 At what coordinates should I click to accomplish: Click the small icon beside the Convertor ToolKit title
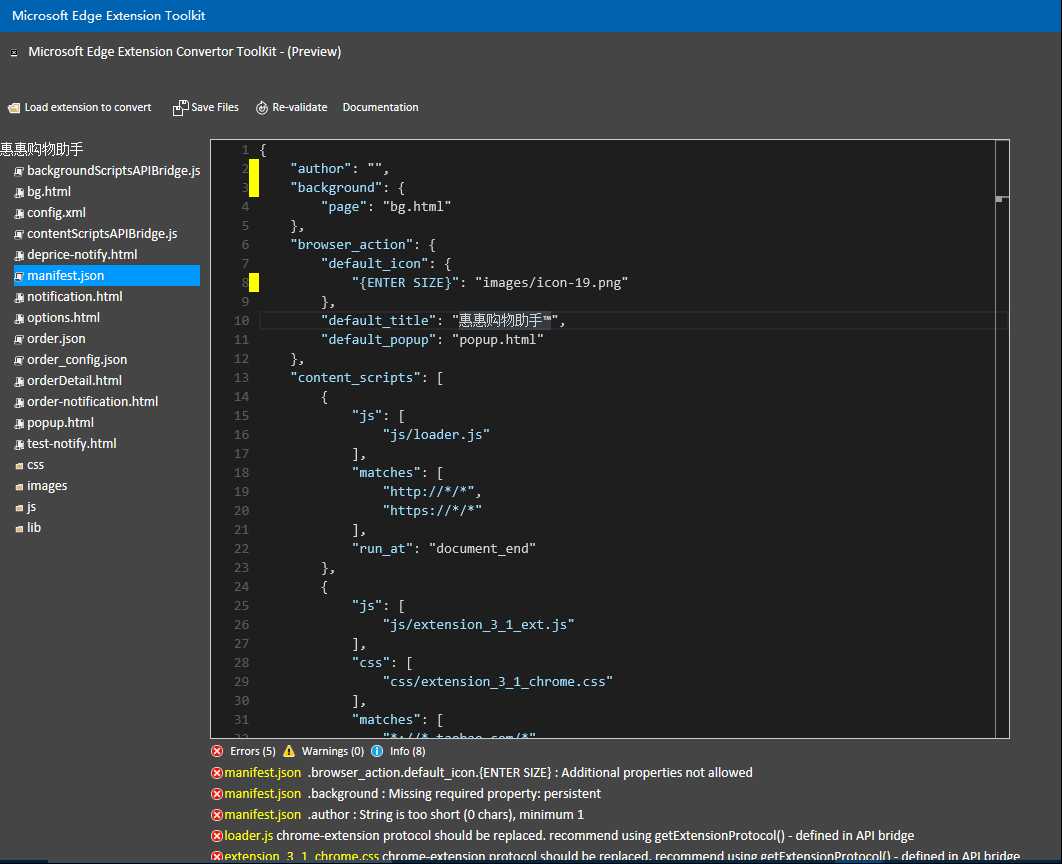coord(14,53)
